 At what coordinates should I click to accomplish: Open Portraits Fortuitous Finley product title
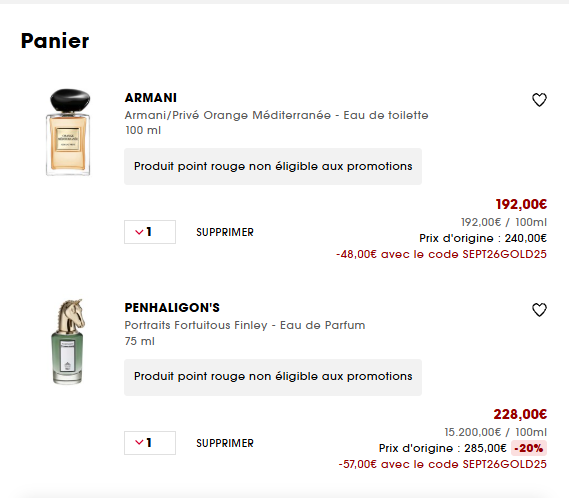click(245, 325)
